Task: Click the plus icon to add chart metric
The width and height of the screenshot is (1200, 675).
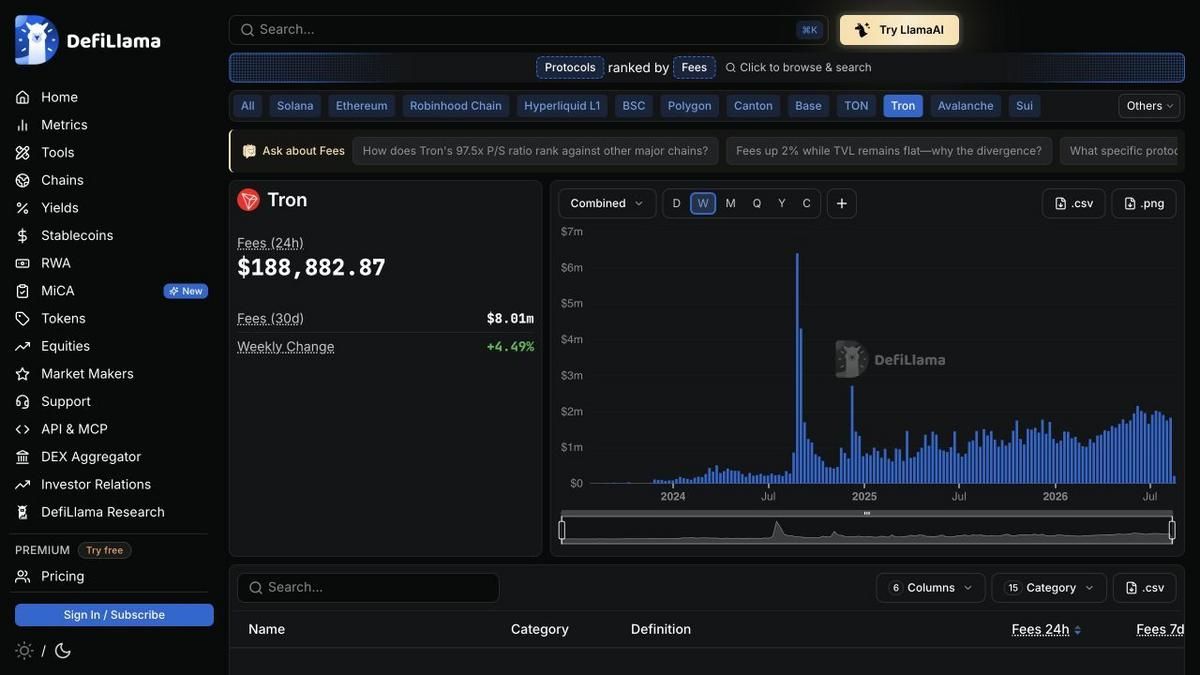Action: [x=842, y=204]
